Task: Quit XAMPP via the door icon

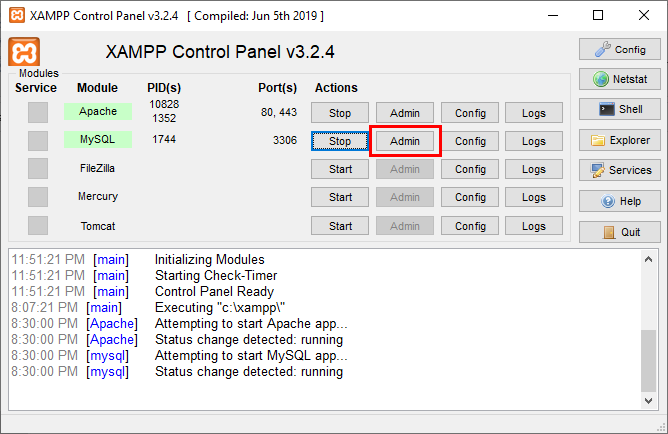Action: pyautogui.click(x=619, y=232)
